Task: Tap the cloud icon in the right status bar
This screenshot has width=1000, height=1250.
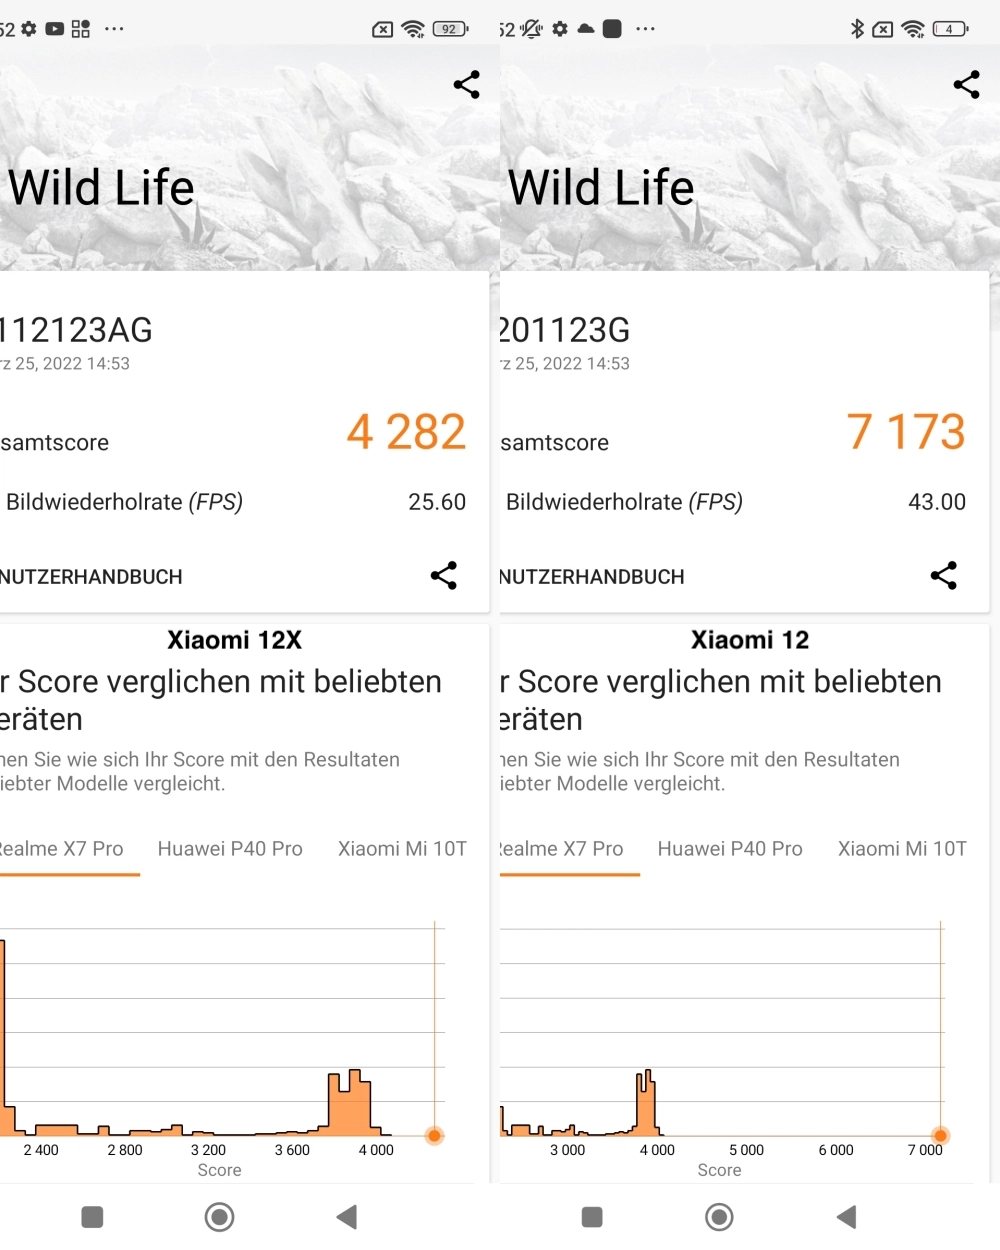Action: point(586,29)
